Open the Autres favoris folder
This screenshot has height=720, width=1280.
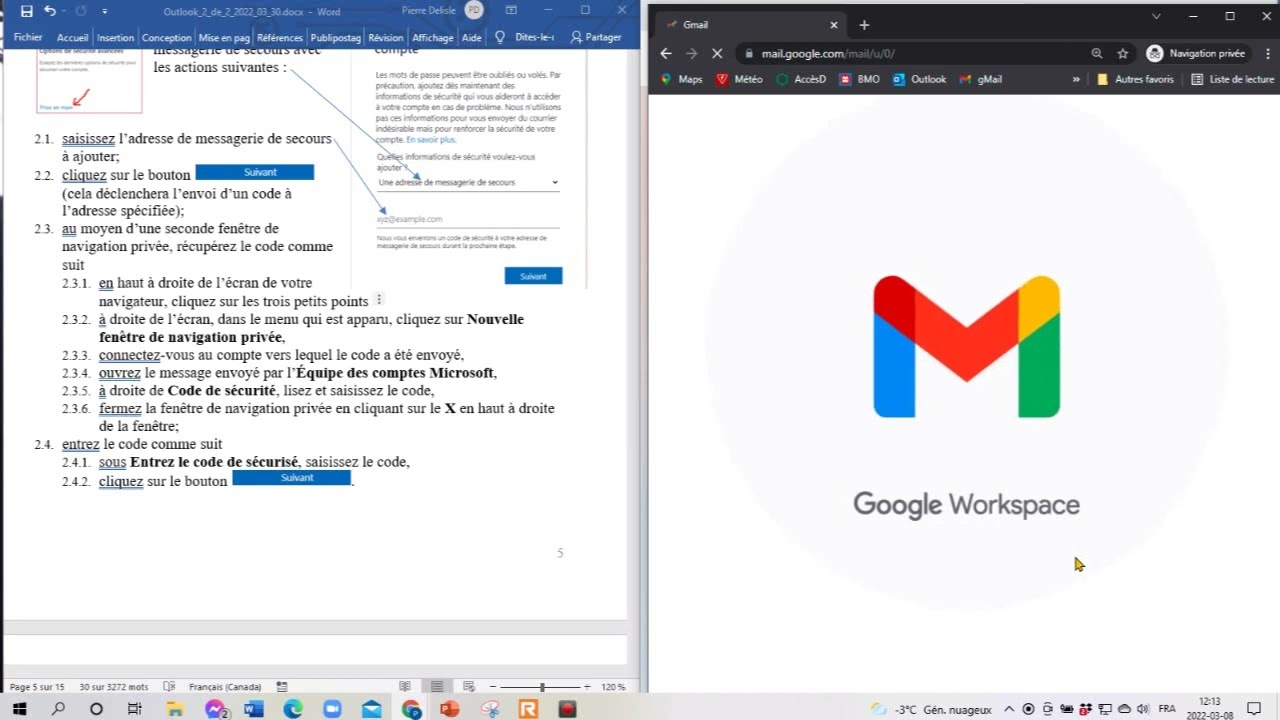pos(1135,79)
